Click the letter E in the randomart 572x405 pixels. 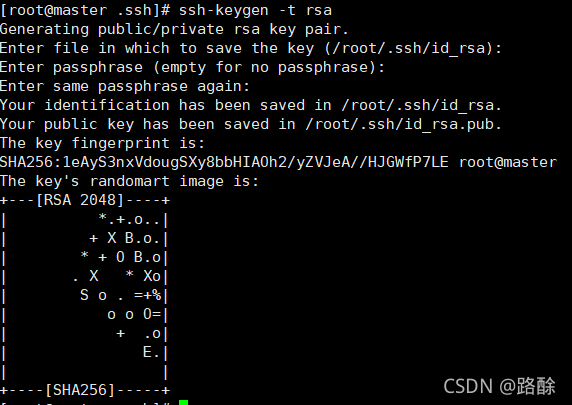pos(147,352)
